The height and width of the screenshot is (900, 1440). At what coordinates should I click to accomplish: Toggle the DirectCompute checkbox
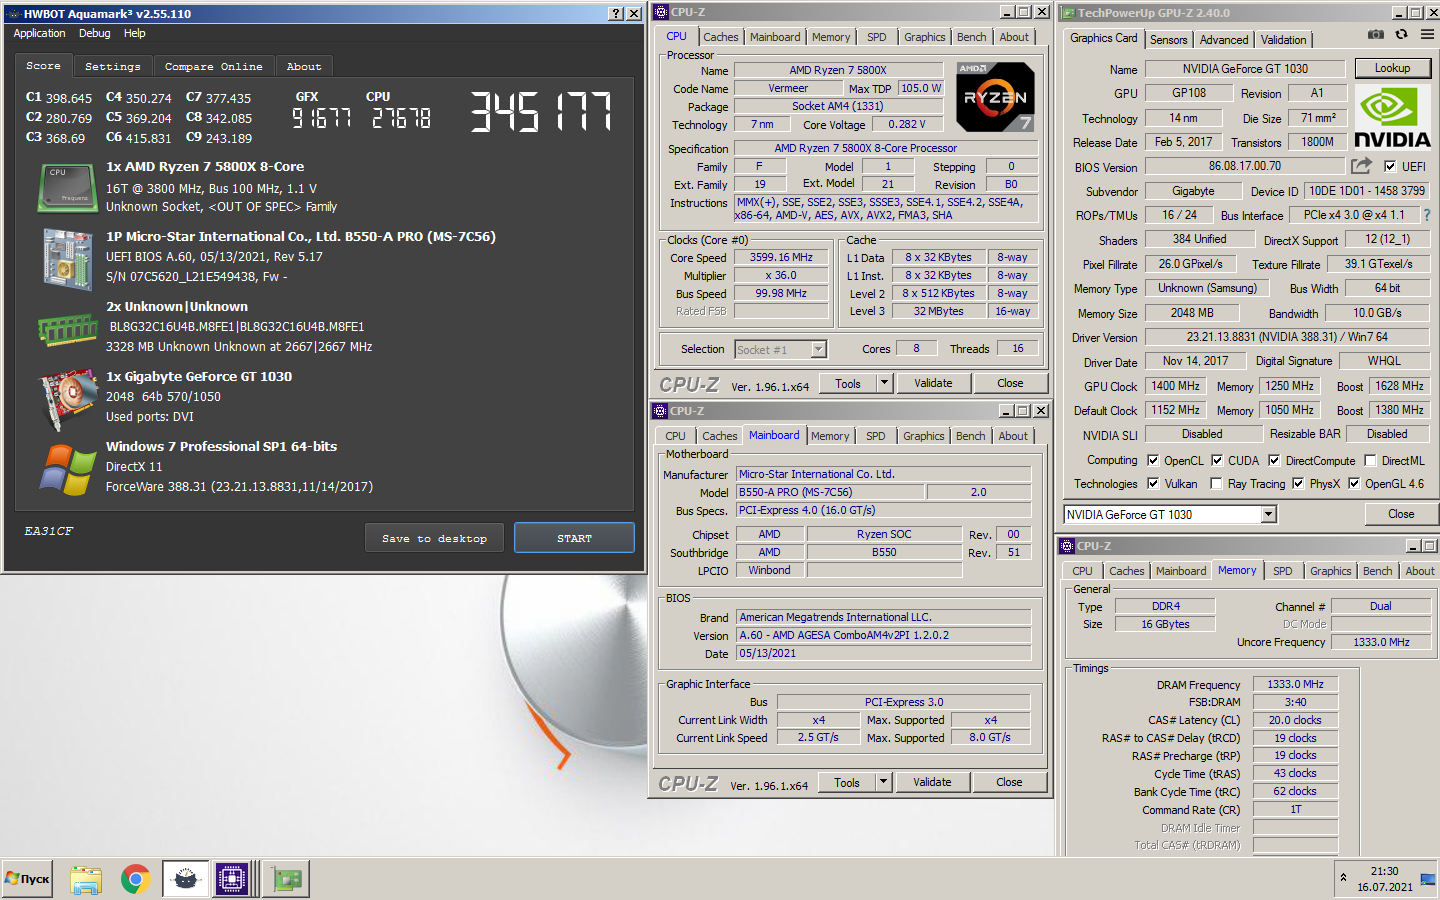point(1274,460)
